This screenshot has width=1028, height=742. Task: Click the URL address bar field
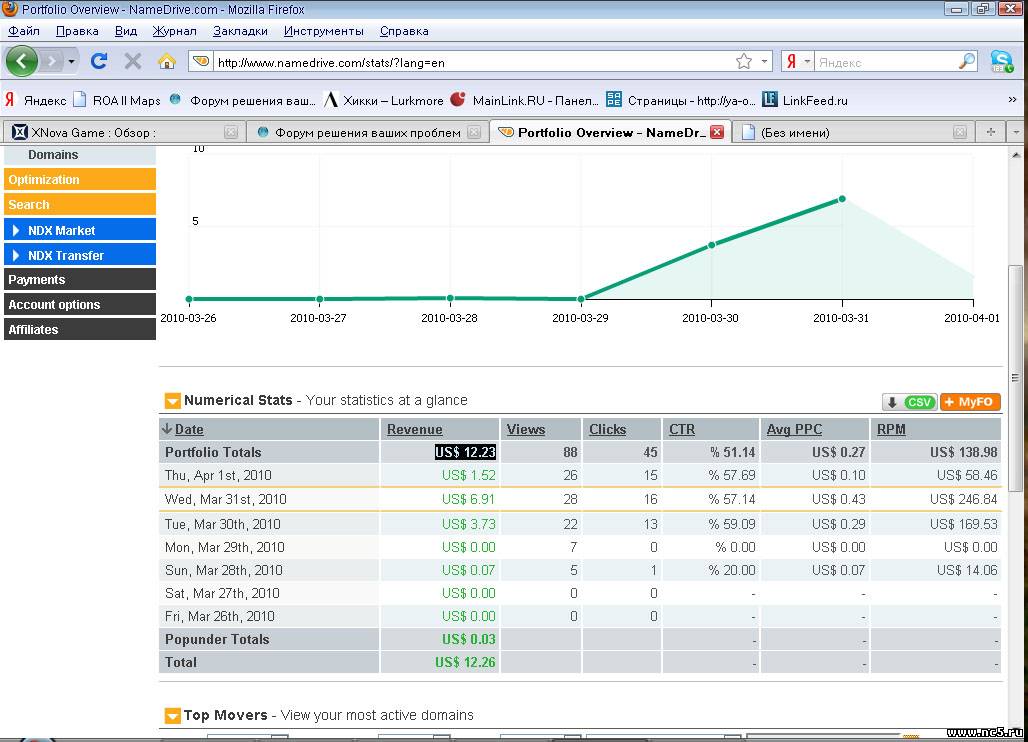470,62
